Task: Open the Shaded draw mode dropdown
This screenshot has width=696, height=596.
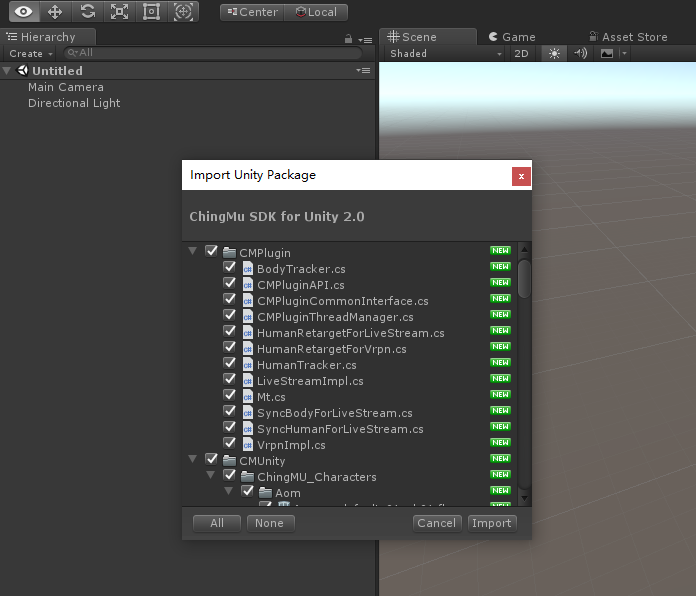Action: [x=446, y=54]
